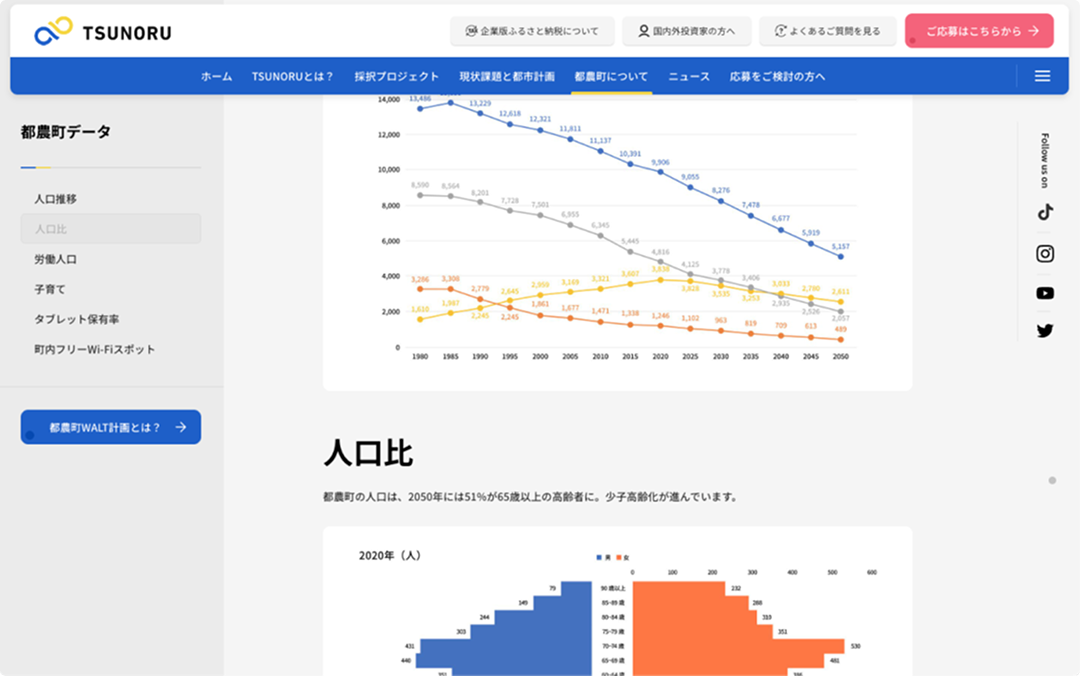Click the population description sentence about 2050年
1080x676 pixels.
tap(532, 497)
